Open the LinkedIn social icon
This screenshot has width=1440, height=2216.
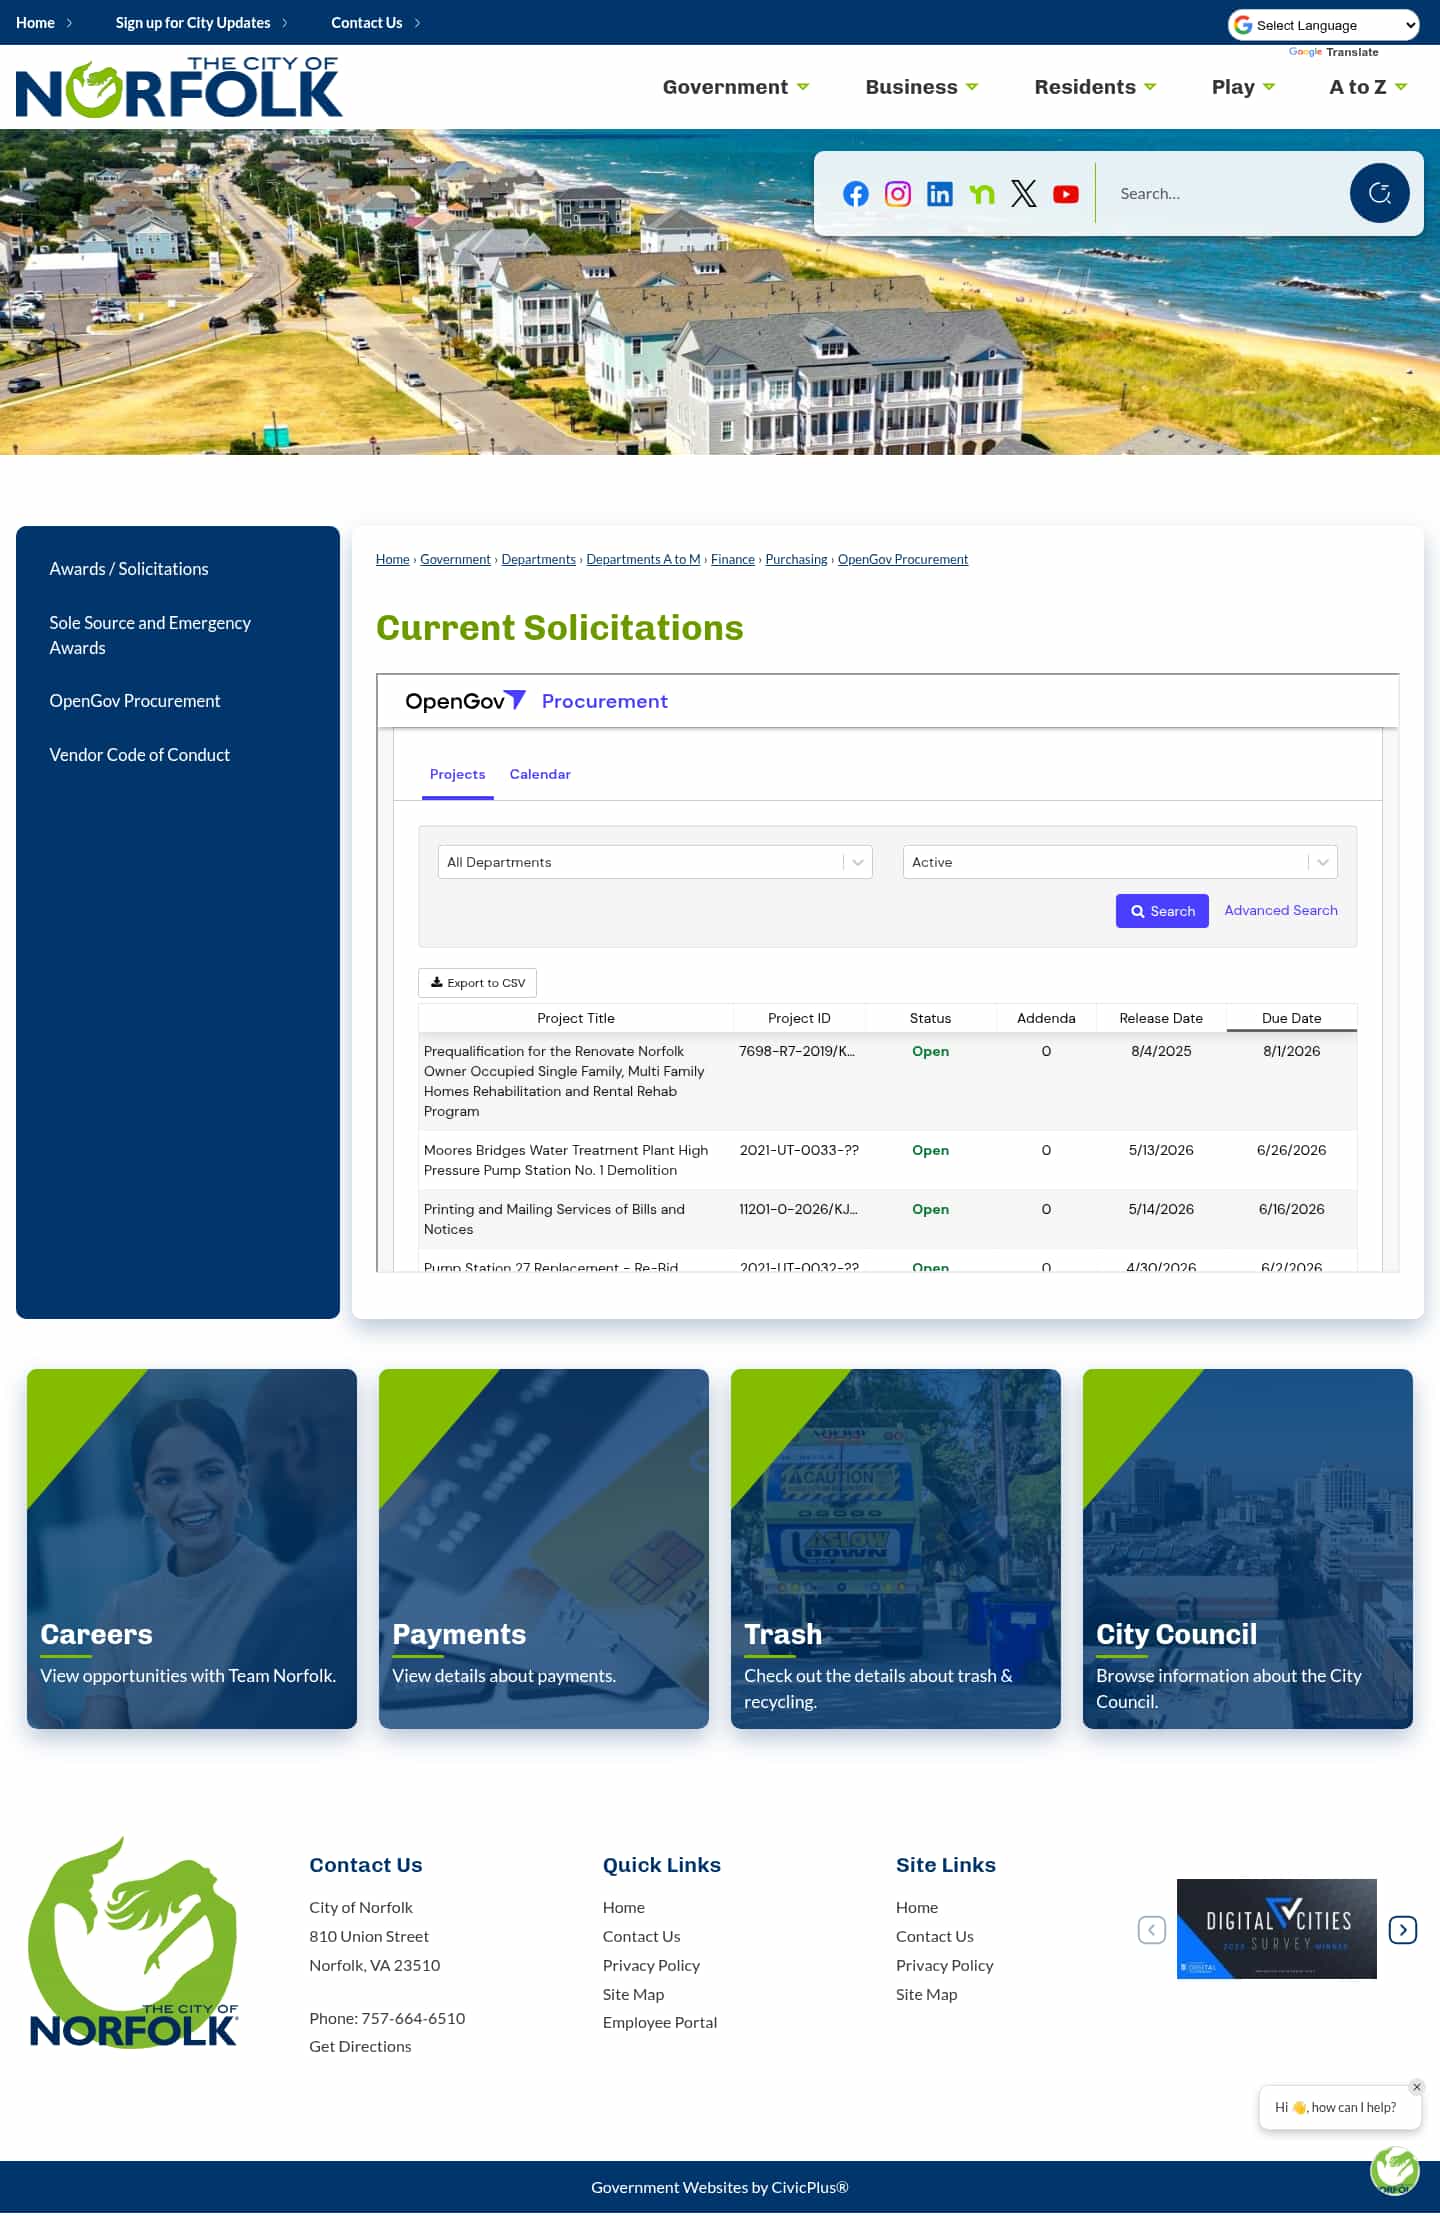tap(940, 194)
